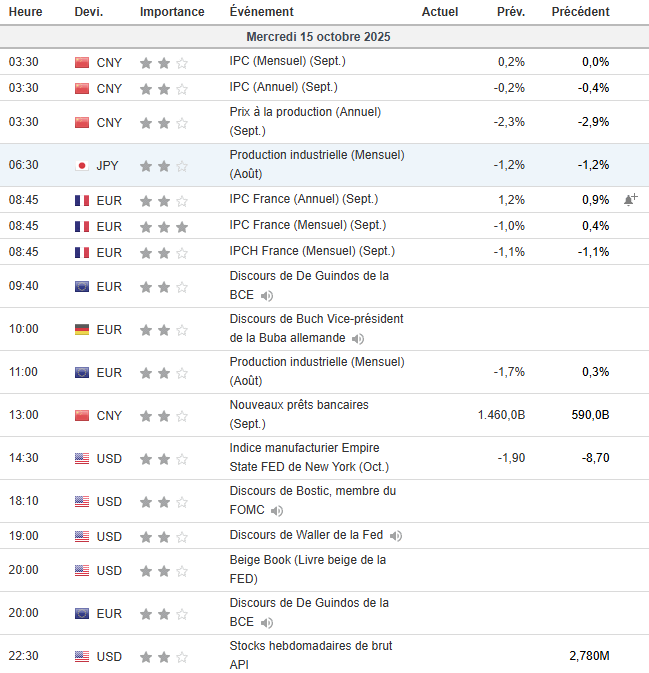Screen dimensions: 649x673
Task: Open Prix à la production (Annuel) event
Action: (305, 121)
